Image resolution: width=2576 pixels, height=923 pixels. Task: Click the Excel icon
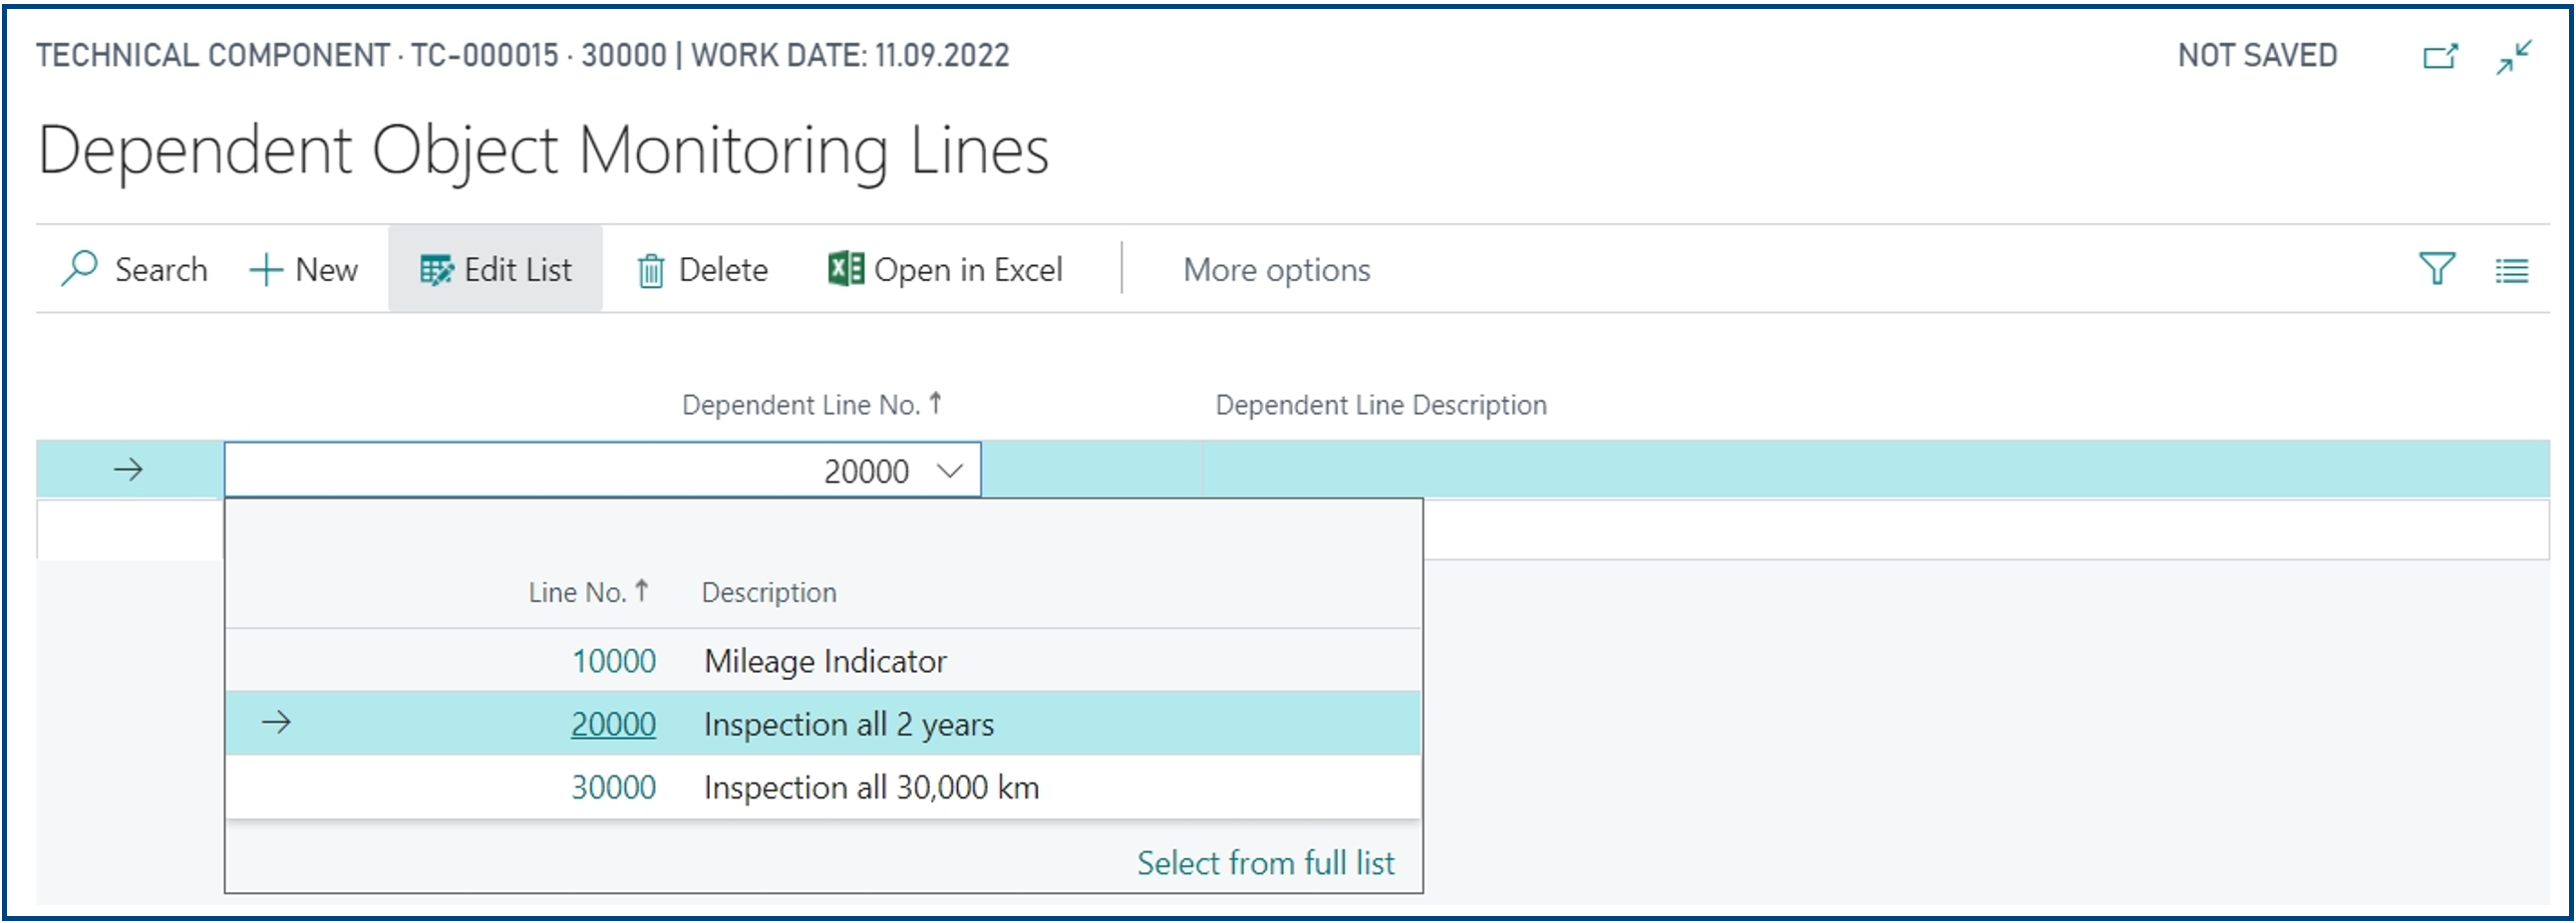(846, 269)
